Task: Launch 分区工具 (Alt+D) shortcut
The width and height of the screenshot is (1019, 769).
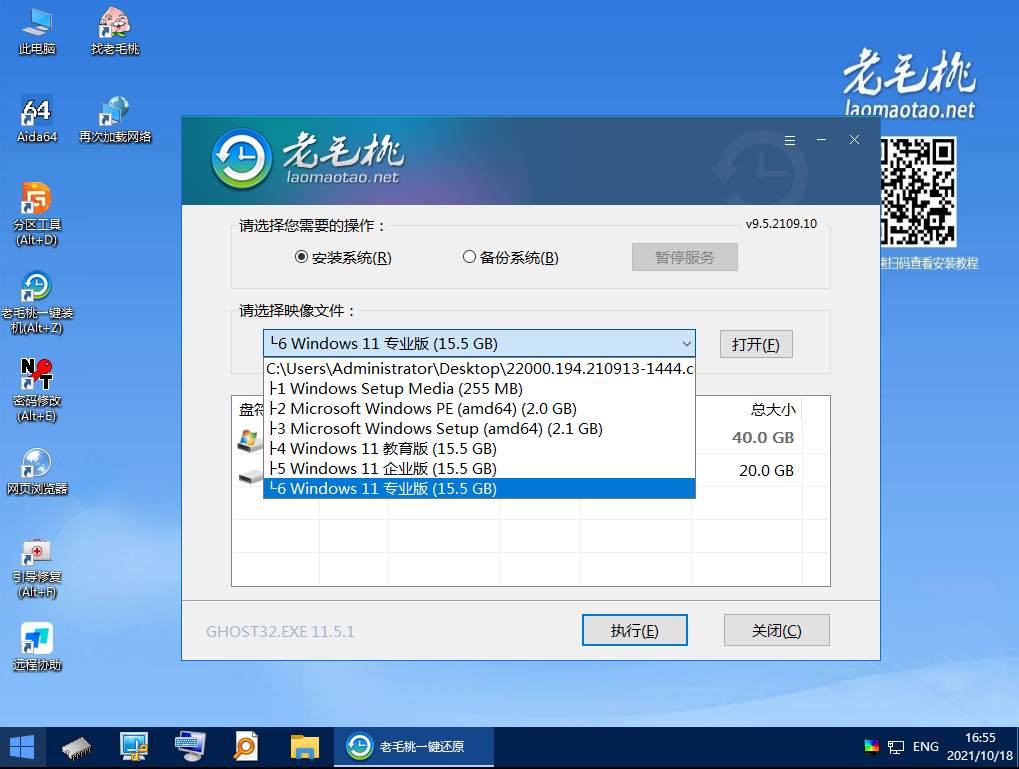Action: tap(37, 215)
